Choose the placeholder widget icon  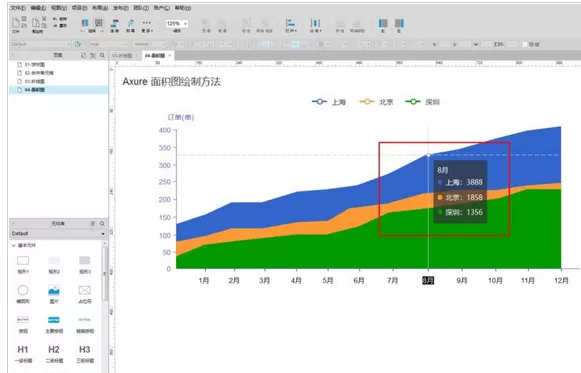(x=84, y=290)
